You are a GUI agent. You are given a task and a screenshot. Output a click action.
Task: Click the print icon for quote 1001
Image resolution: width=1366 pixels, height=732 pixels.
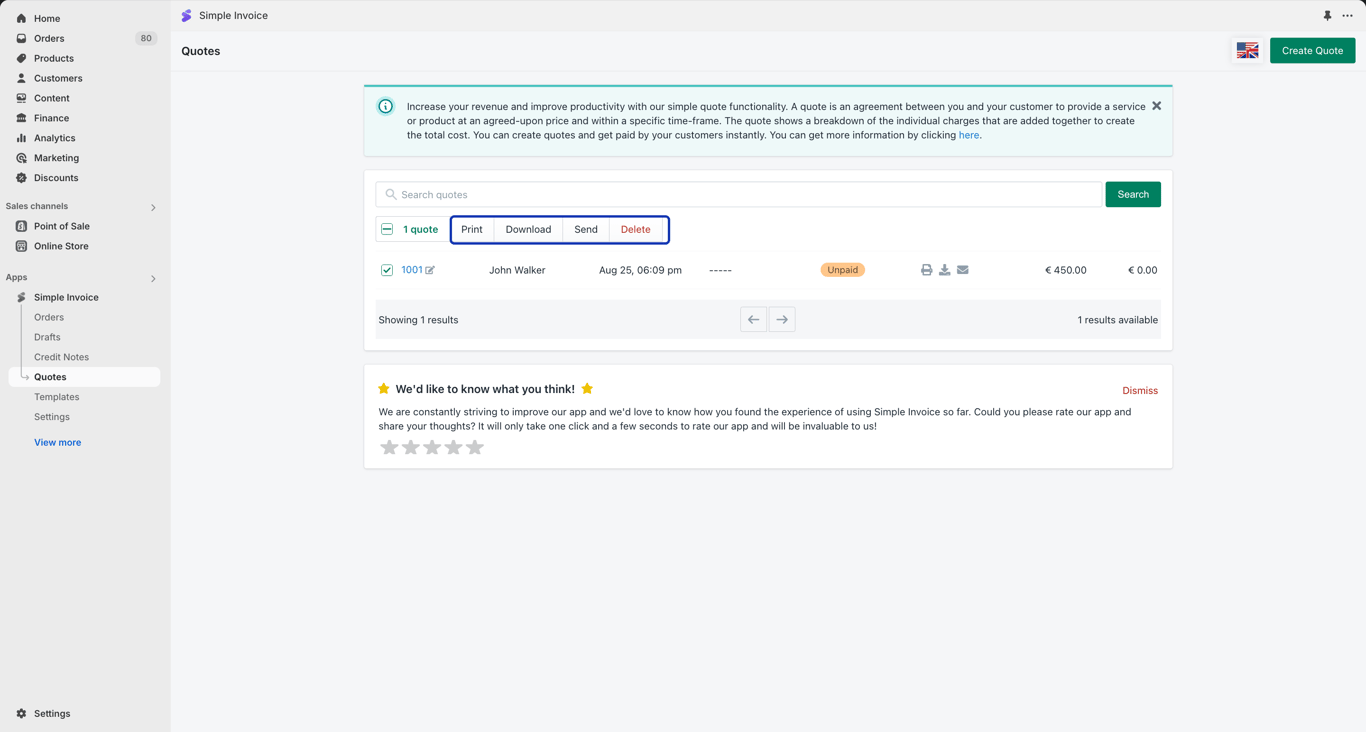[926, 270]
